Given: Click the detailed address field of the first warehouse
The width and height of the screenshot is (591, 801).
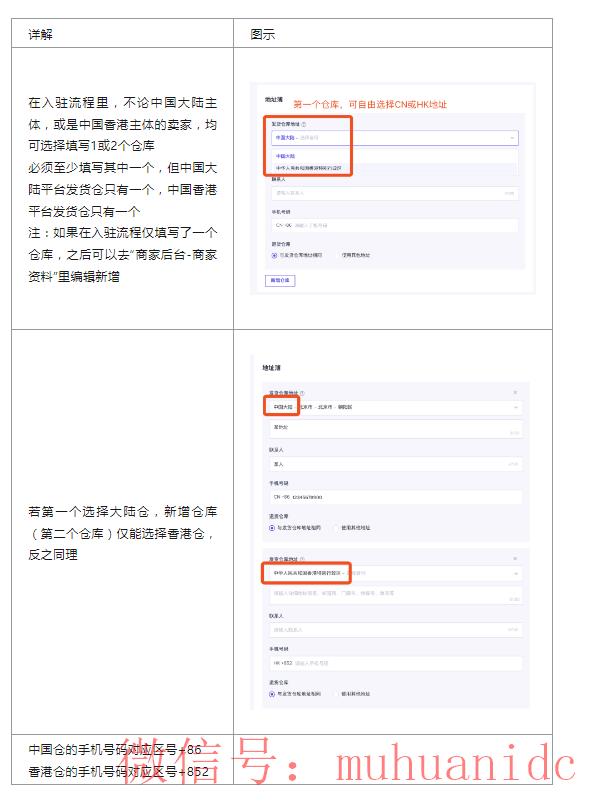Looking at the screenshot, I should pyautogui.click(x=395, y=429).
